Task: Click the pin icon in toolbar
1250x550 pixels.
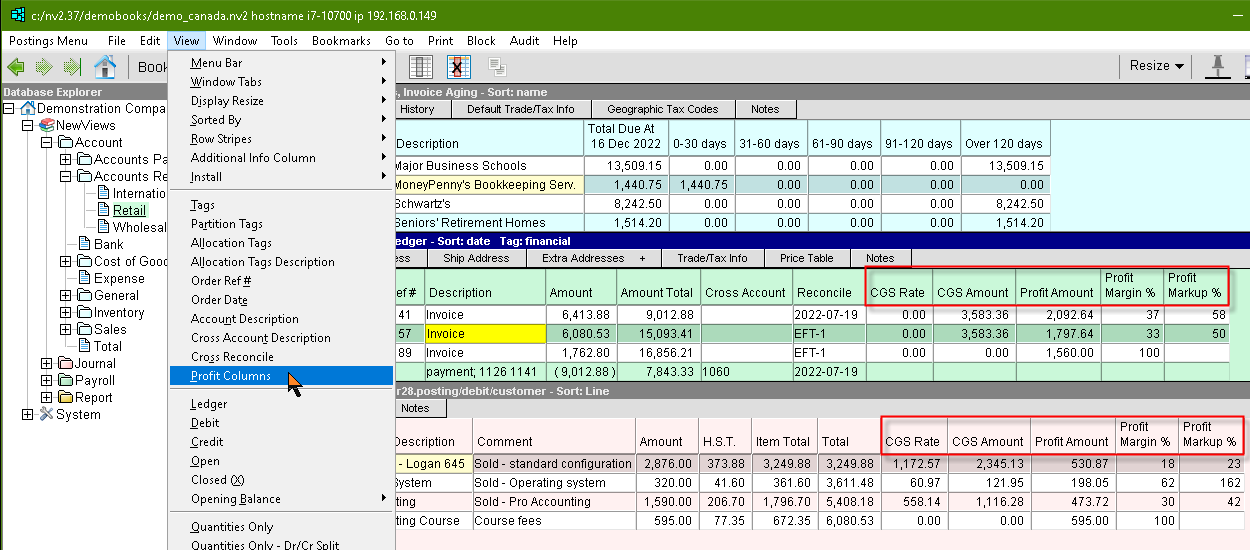Action: coord(1217,66)
